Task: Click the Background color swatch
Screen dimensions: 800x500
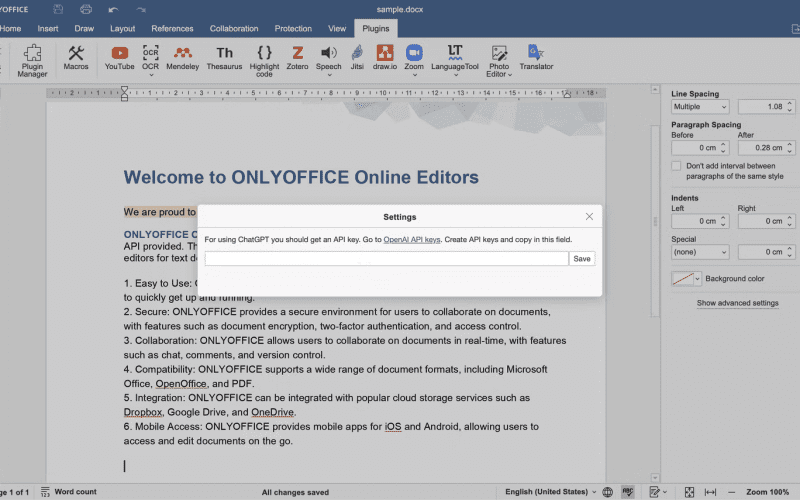Action: coord(683,279)
